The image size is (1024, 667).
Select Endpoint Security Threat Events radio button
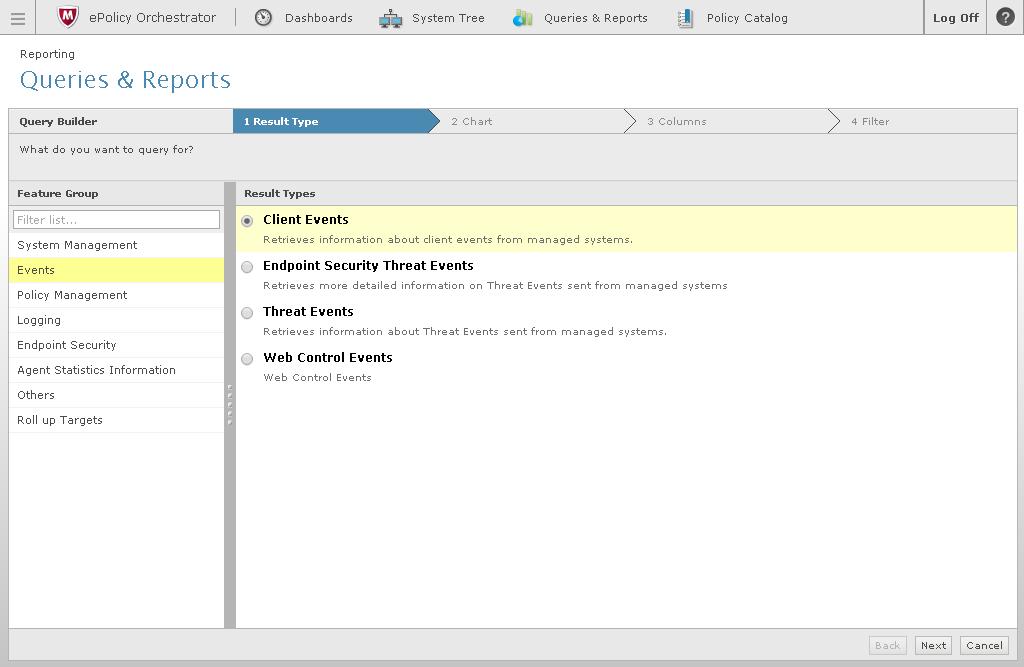click(247, 267)
